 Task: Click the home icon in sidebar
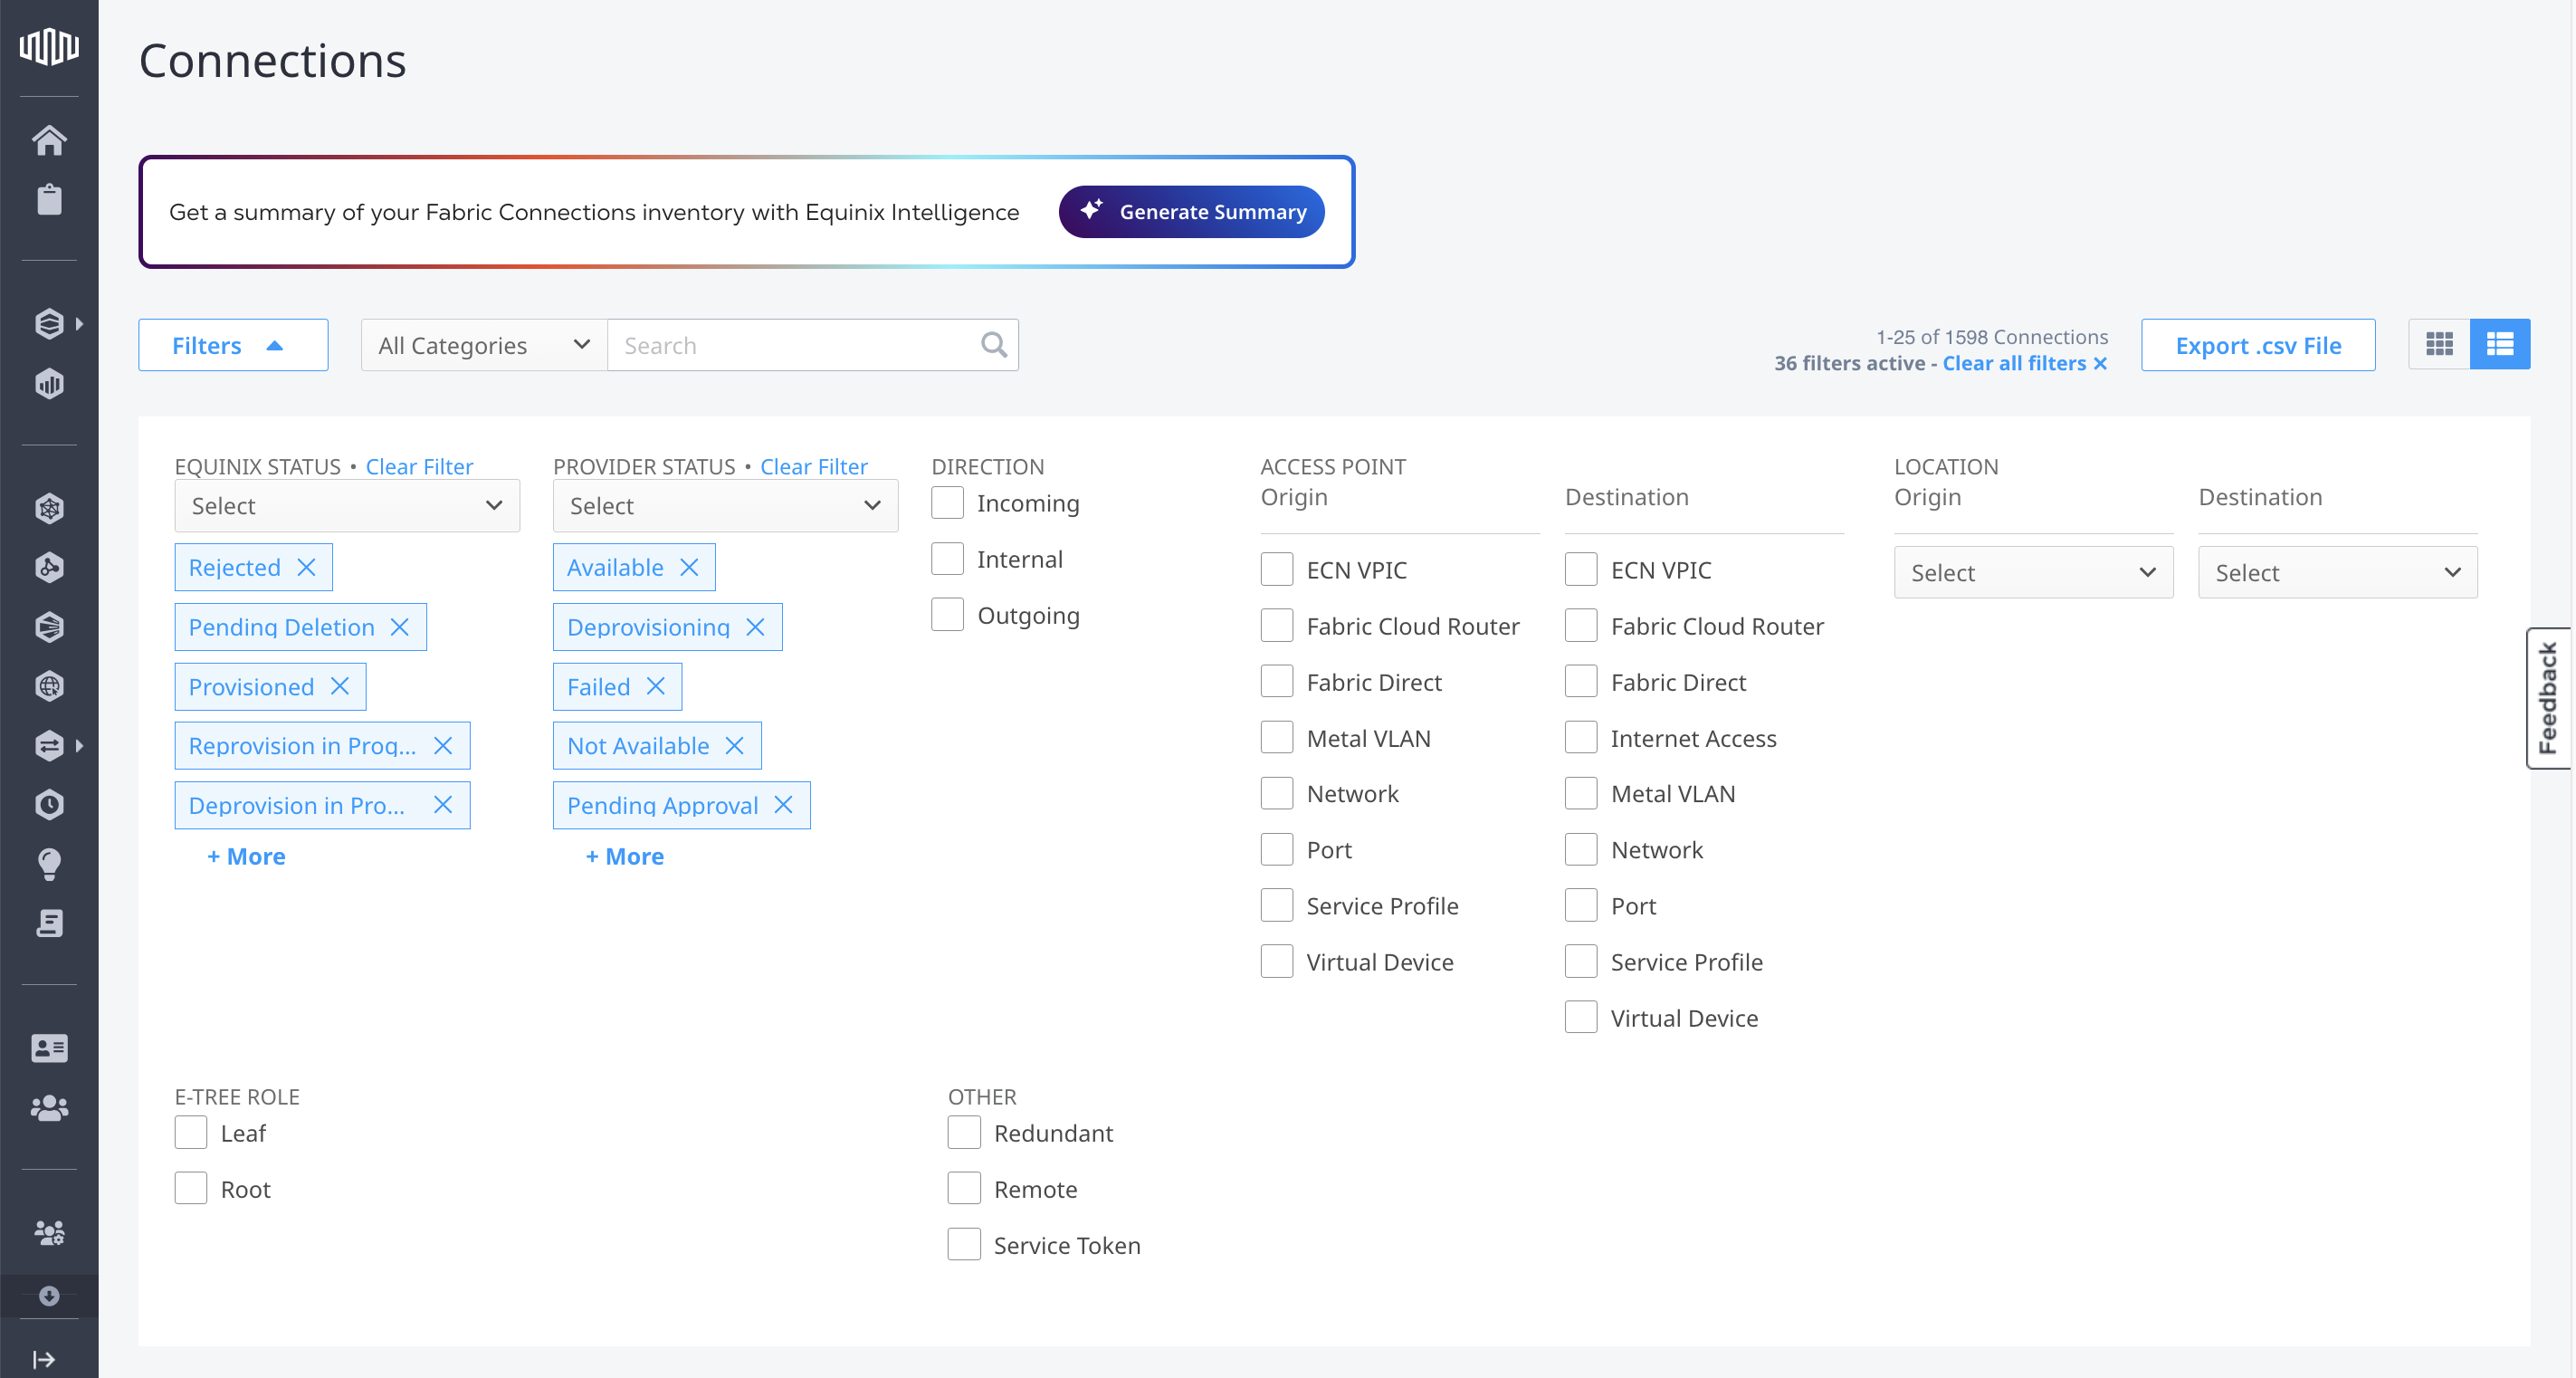(49, 140)
